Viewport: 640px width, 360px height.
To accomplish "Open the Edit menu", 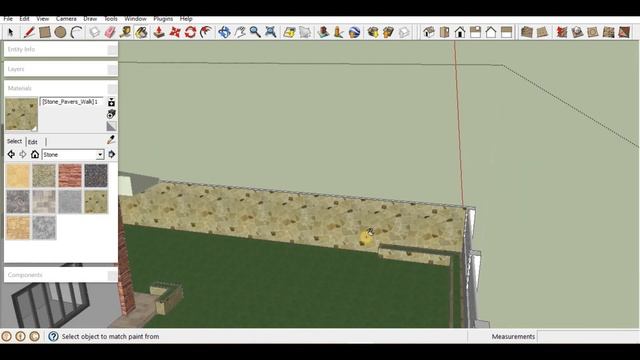I will click(x=24, y=19).
